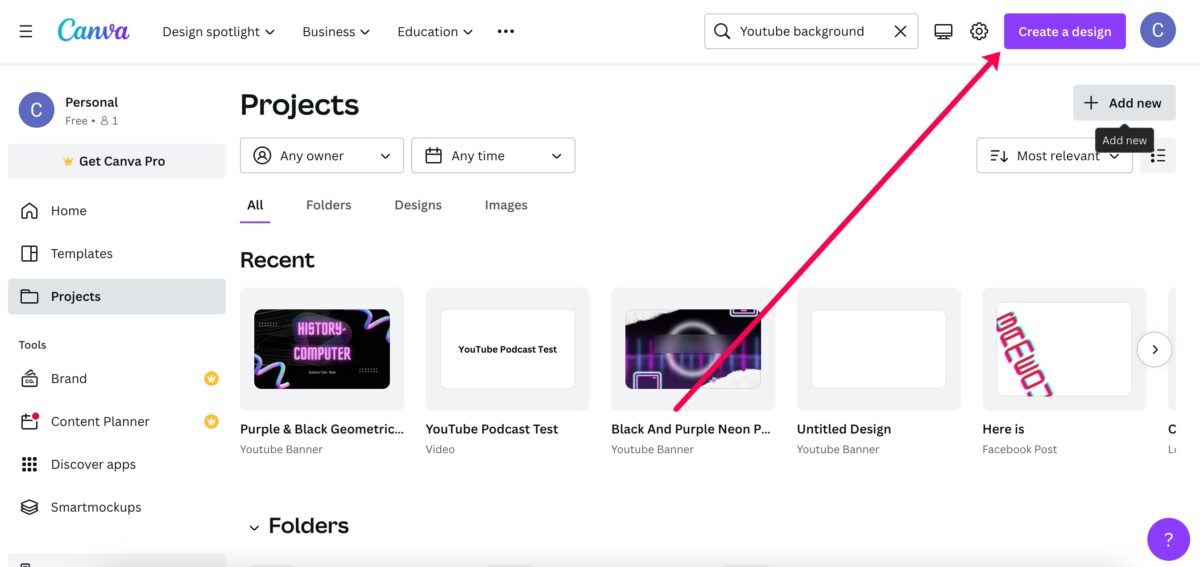Select the Folders tab
Image resolution: width=1200 pixels, height=567 pixels.
pyautogui.click(x=328, y=205)
